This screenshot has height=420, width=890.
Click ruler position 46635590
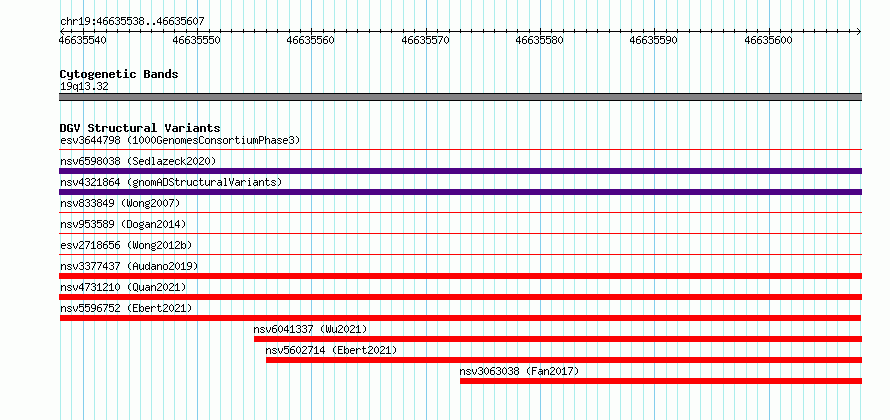654,40
